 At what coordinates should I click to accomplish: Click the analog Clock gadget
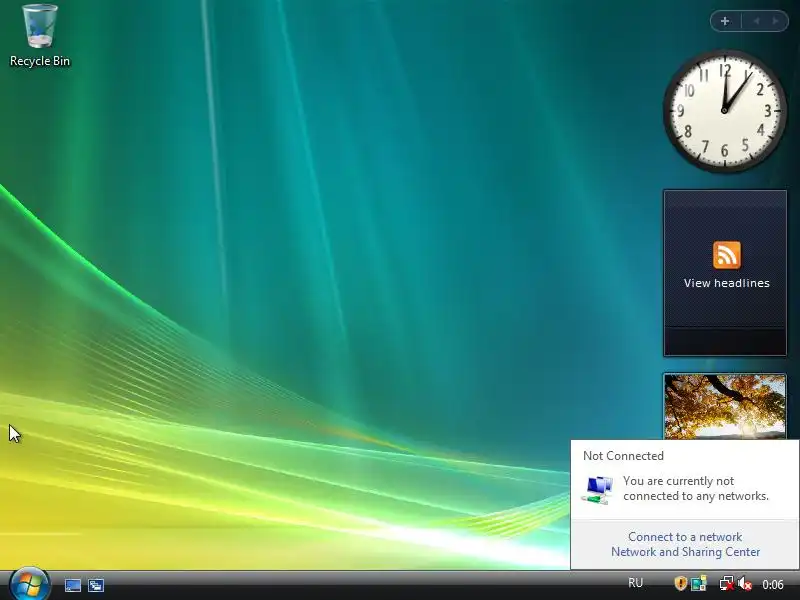[724, 111]
